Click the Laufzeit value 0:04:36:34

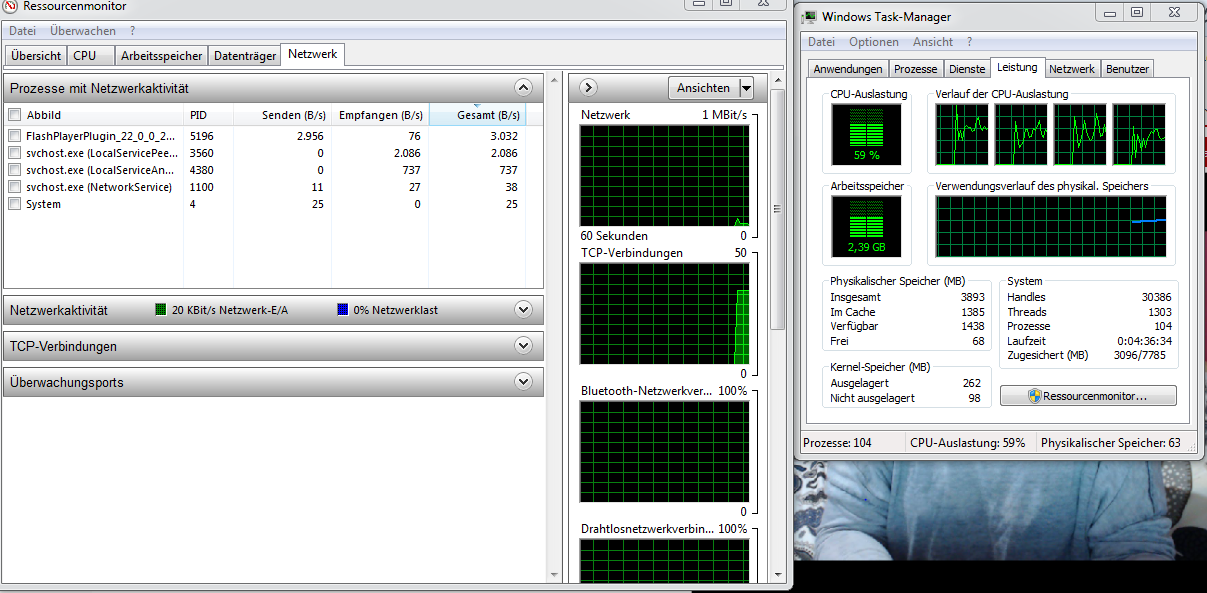pyautogui.click(x=1144, y=340)
